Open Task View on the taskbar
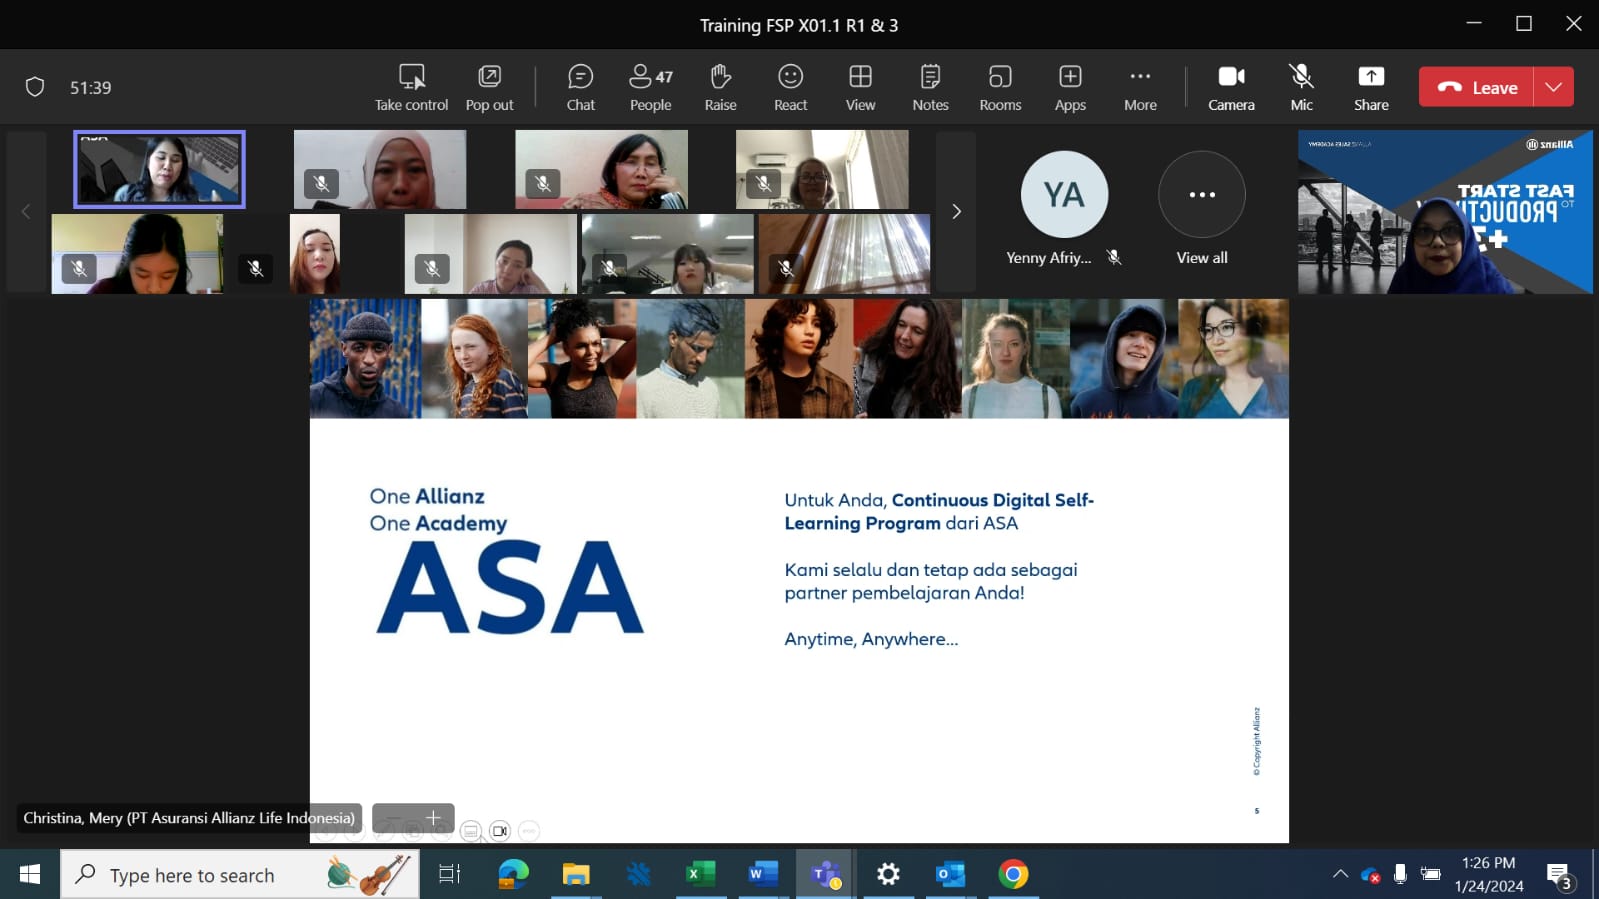Viewport: 1599px width, 899px height. click(450, 875)
